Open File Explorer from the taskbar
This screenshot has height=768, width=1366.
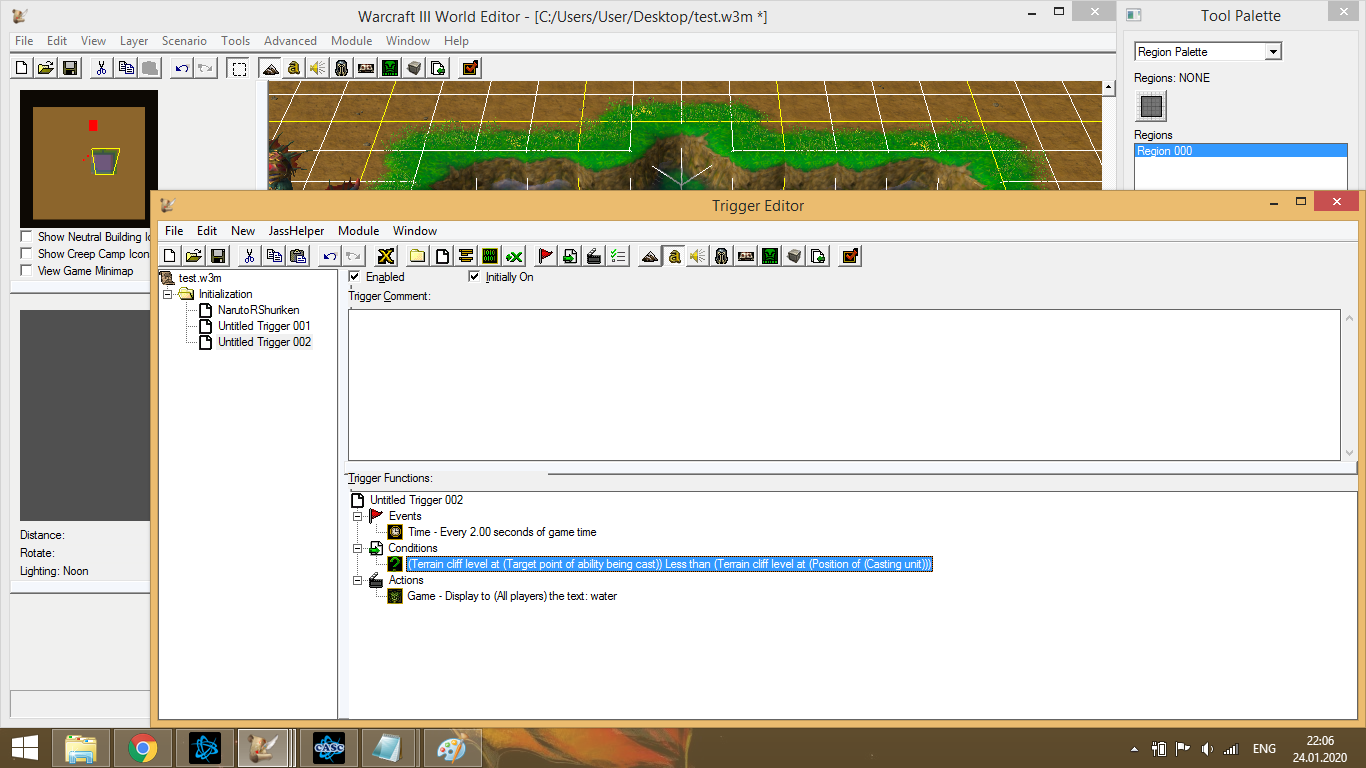(81, 748)
